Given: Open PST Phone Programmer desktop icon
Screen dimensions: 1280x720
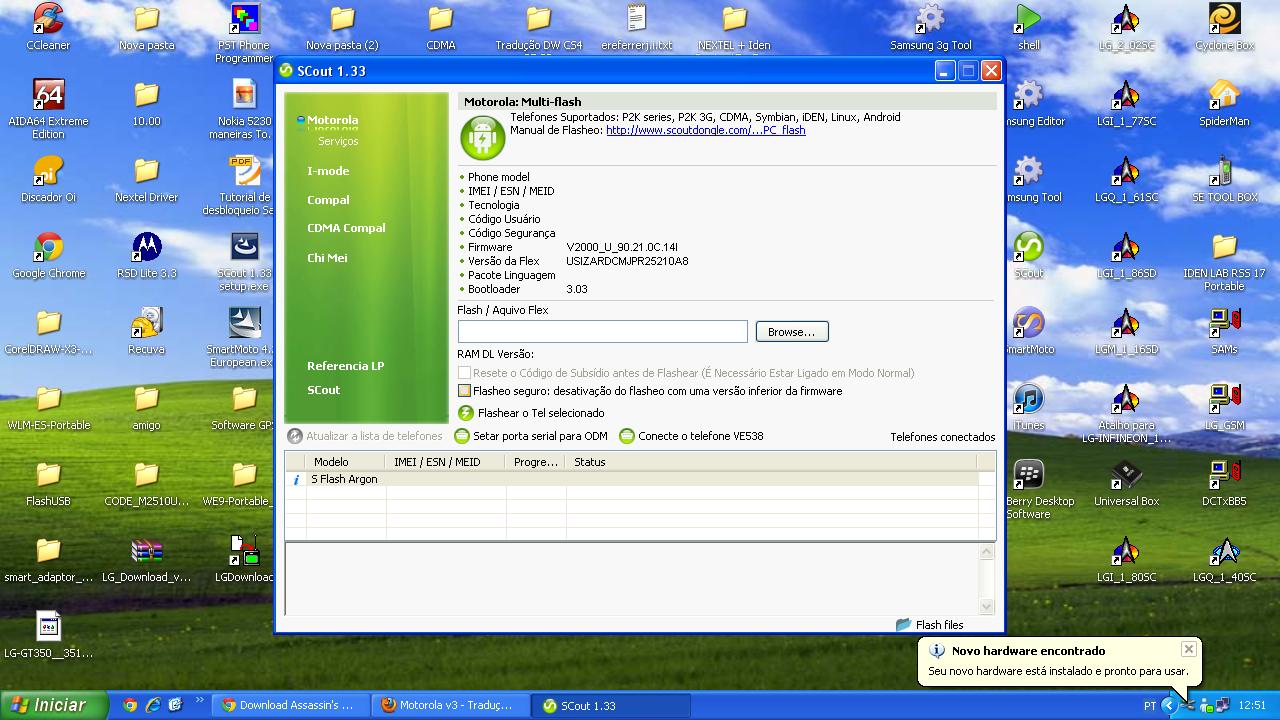Looking at the screenshot, I should pyautogui.click(x=244, y=32).
